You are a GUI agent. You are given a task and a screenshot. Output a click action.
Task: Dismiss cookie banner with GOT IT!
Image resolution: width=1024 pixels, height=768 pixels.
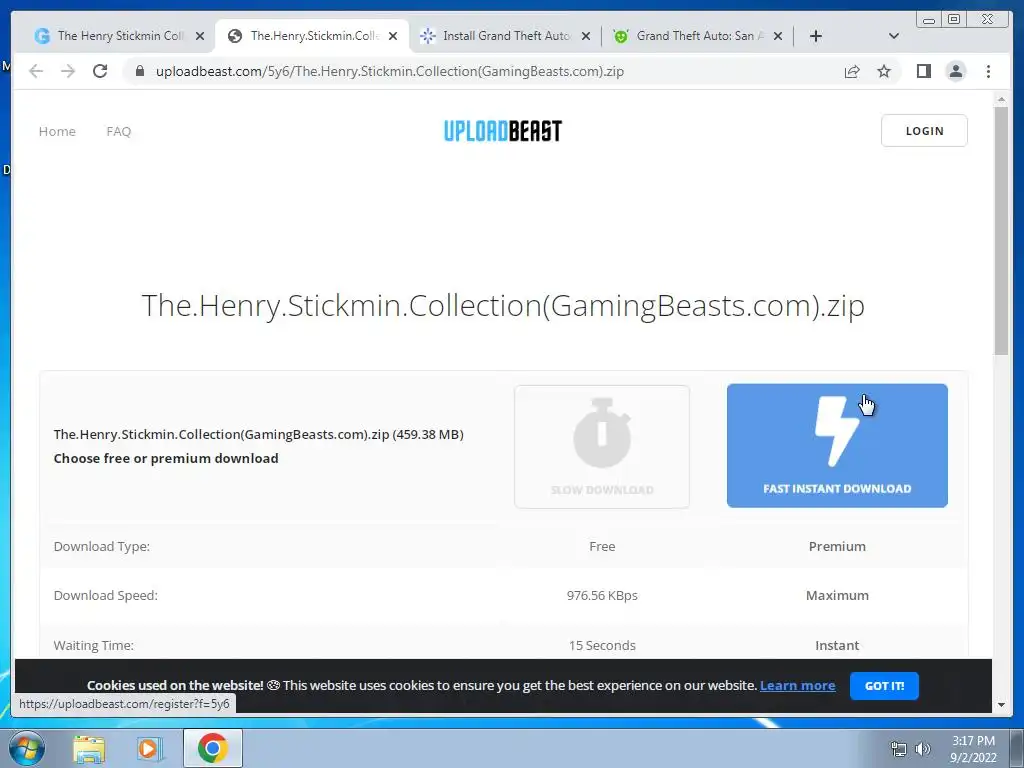point(884,686)
